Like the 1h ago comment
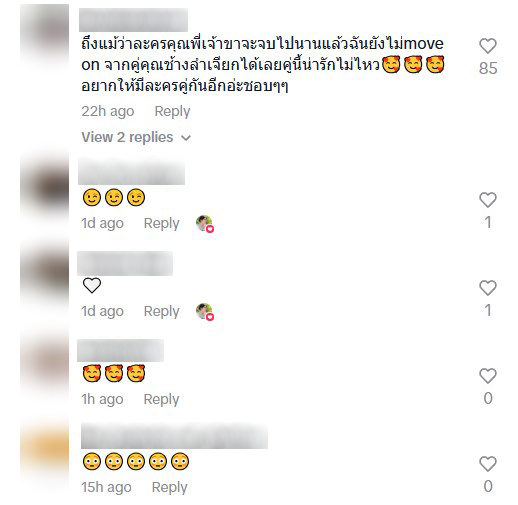The image size is (518, 505). tap(488, 376)
